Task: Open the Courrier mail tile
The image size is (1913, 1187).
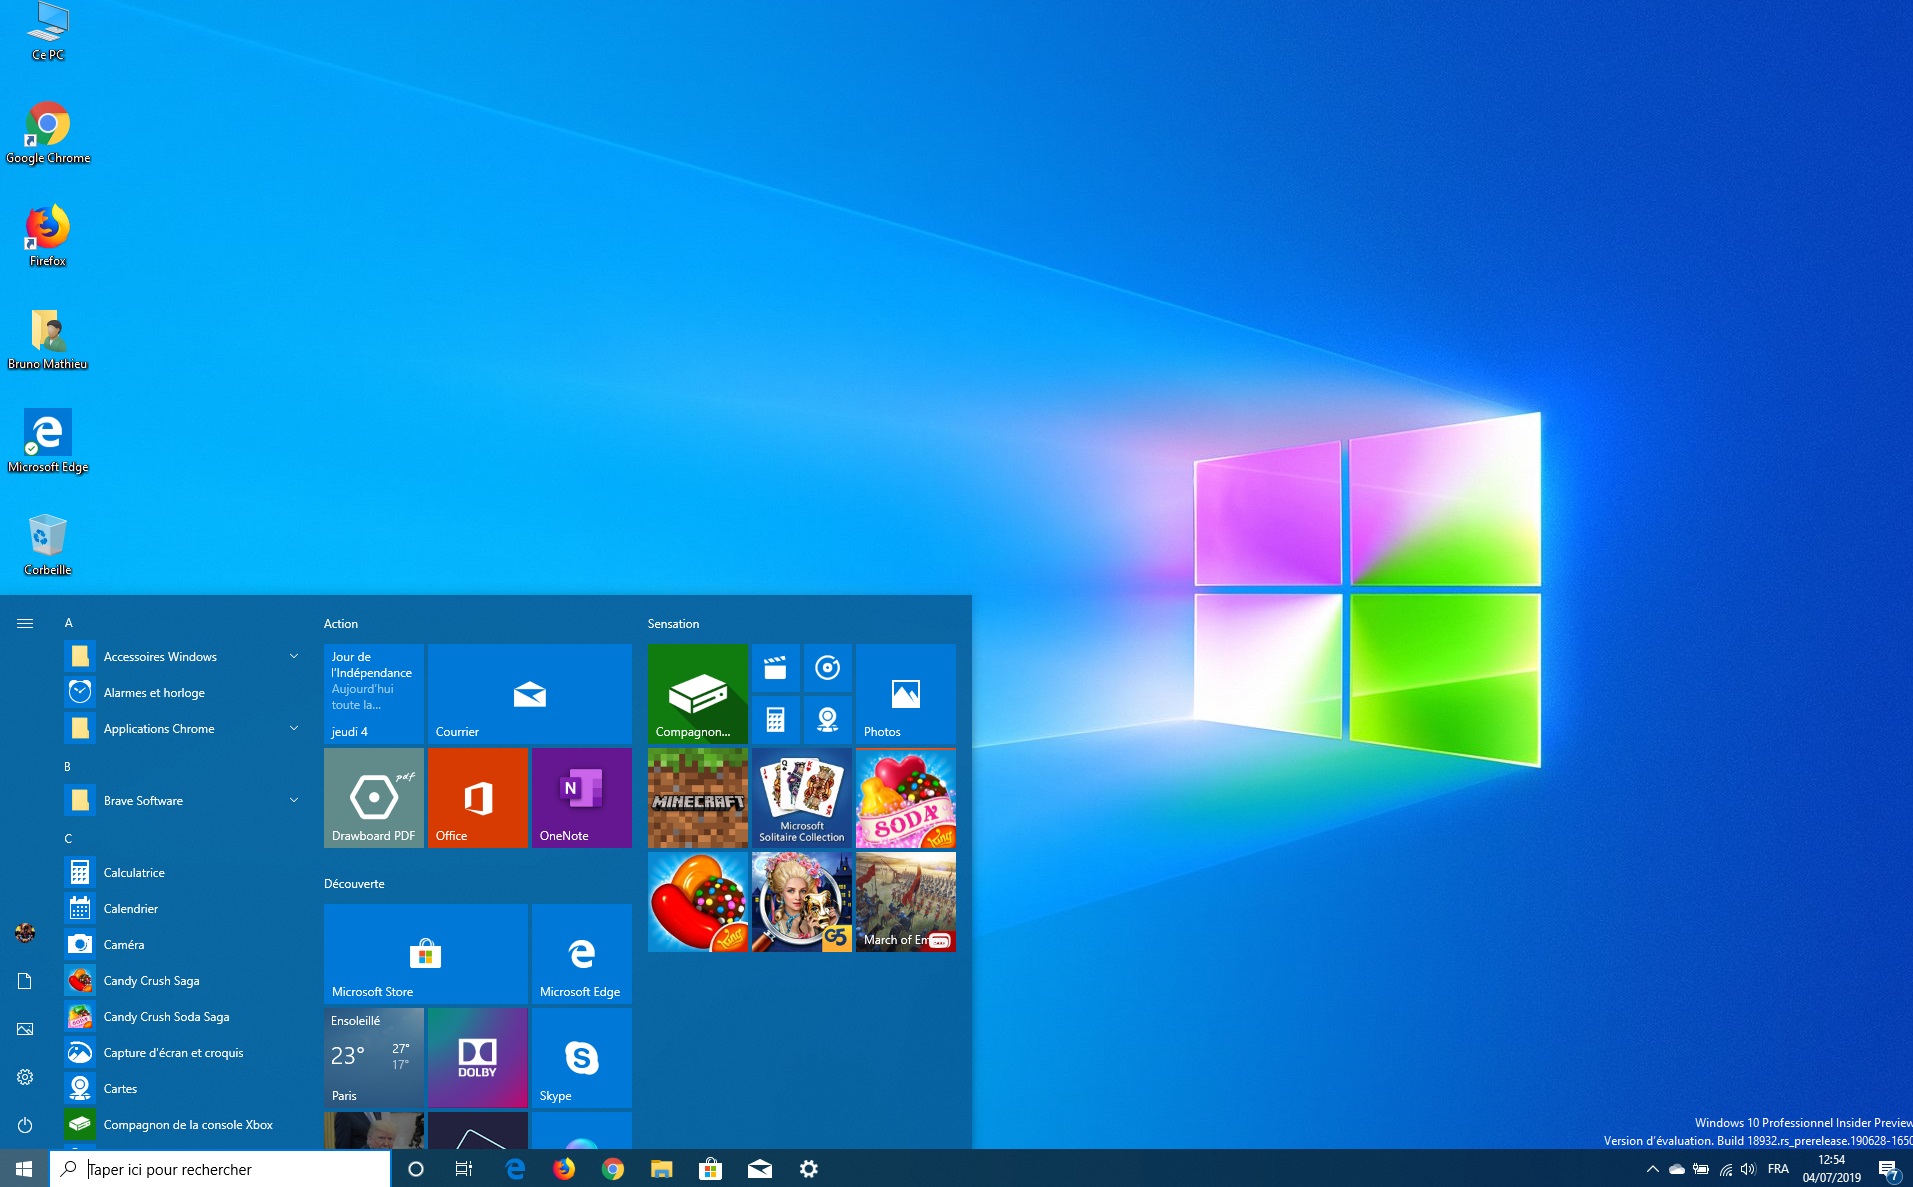Action: pyautogui.click(x=530, y=694)
